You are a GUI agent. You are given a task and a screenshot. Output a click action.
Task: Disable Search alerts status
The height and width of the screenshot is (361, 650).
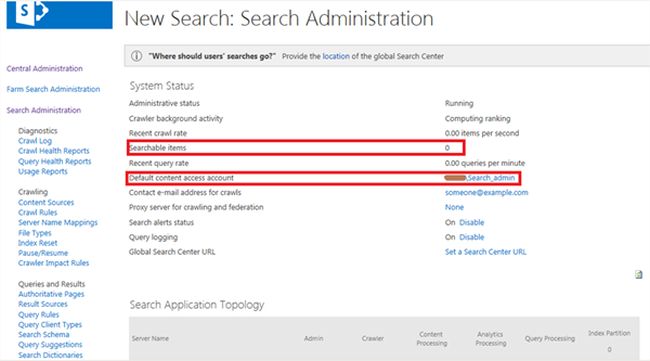(472, 222)
